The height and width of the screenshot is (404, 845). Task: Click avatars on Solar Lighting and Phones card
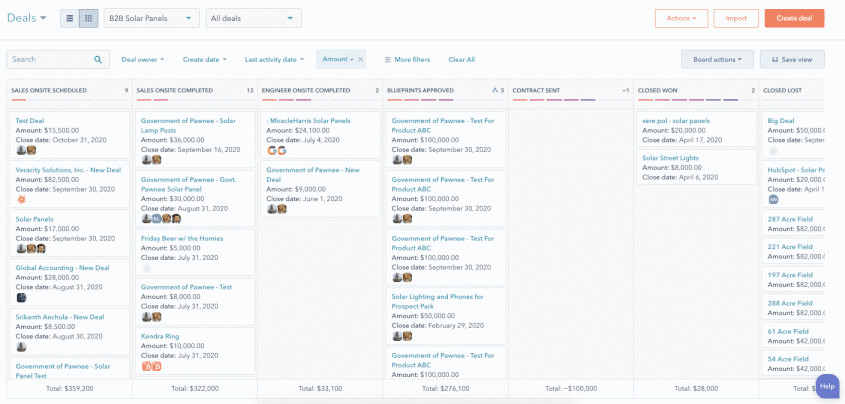[x=402, y=336]
